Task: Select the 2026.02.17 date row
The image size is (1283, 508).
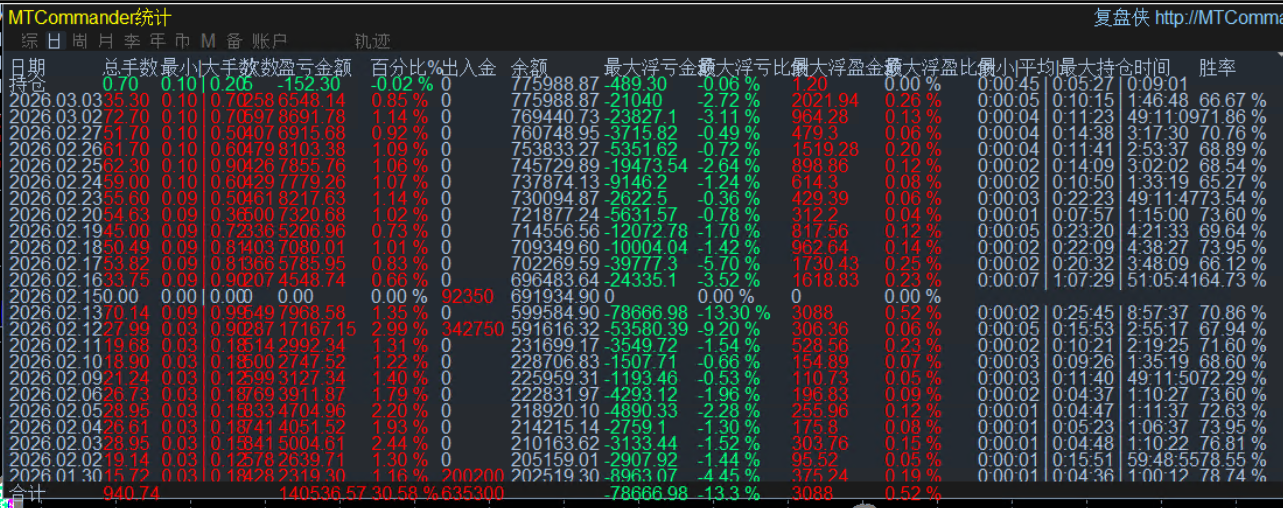Action: coord(55,264)
